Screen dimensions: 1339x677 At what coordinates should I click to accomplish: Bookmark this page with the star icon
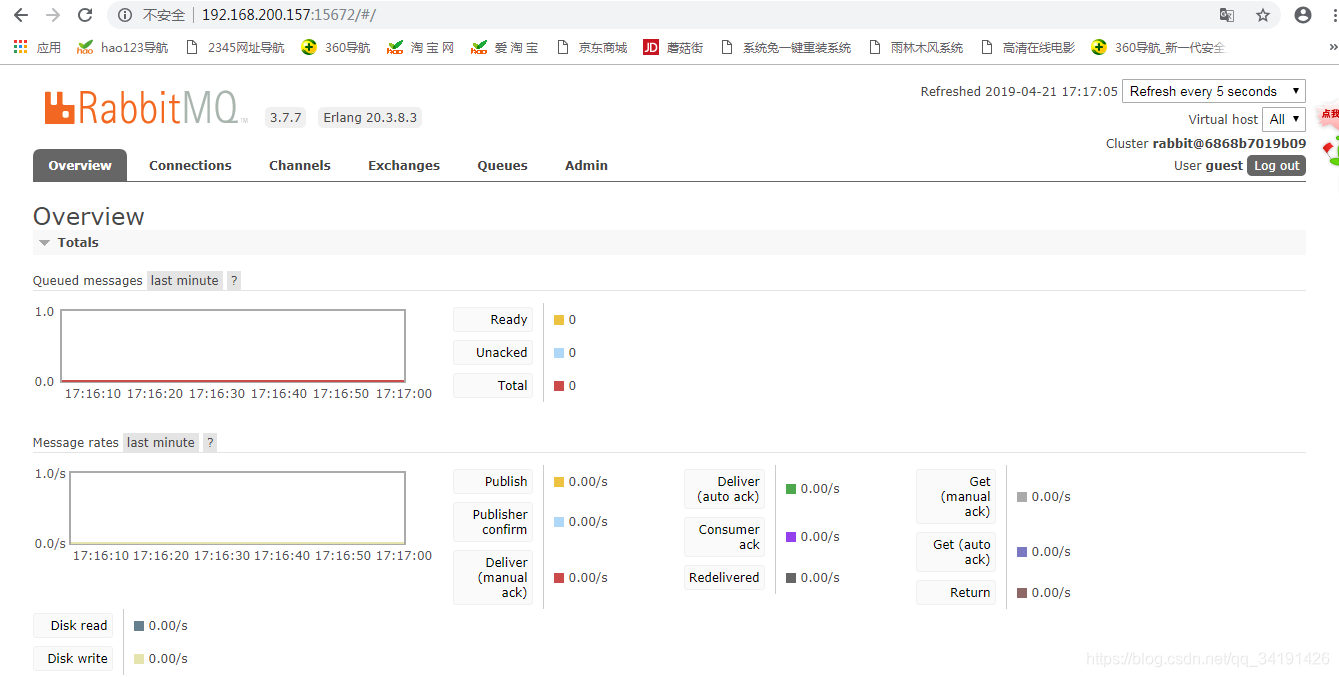(1263, 15)
